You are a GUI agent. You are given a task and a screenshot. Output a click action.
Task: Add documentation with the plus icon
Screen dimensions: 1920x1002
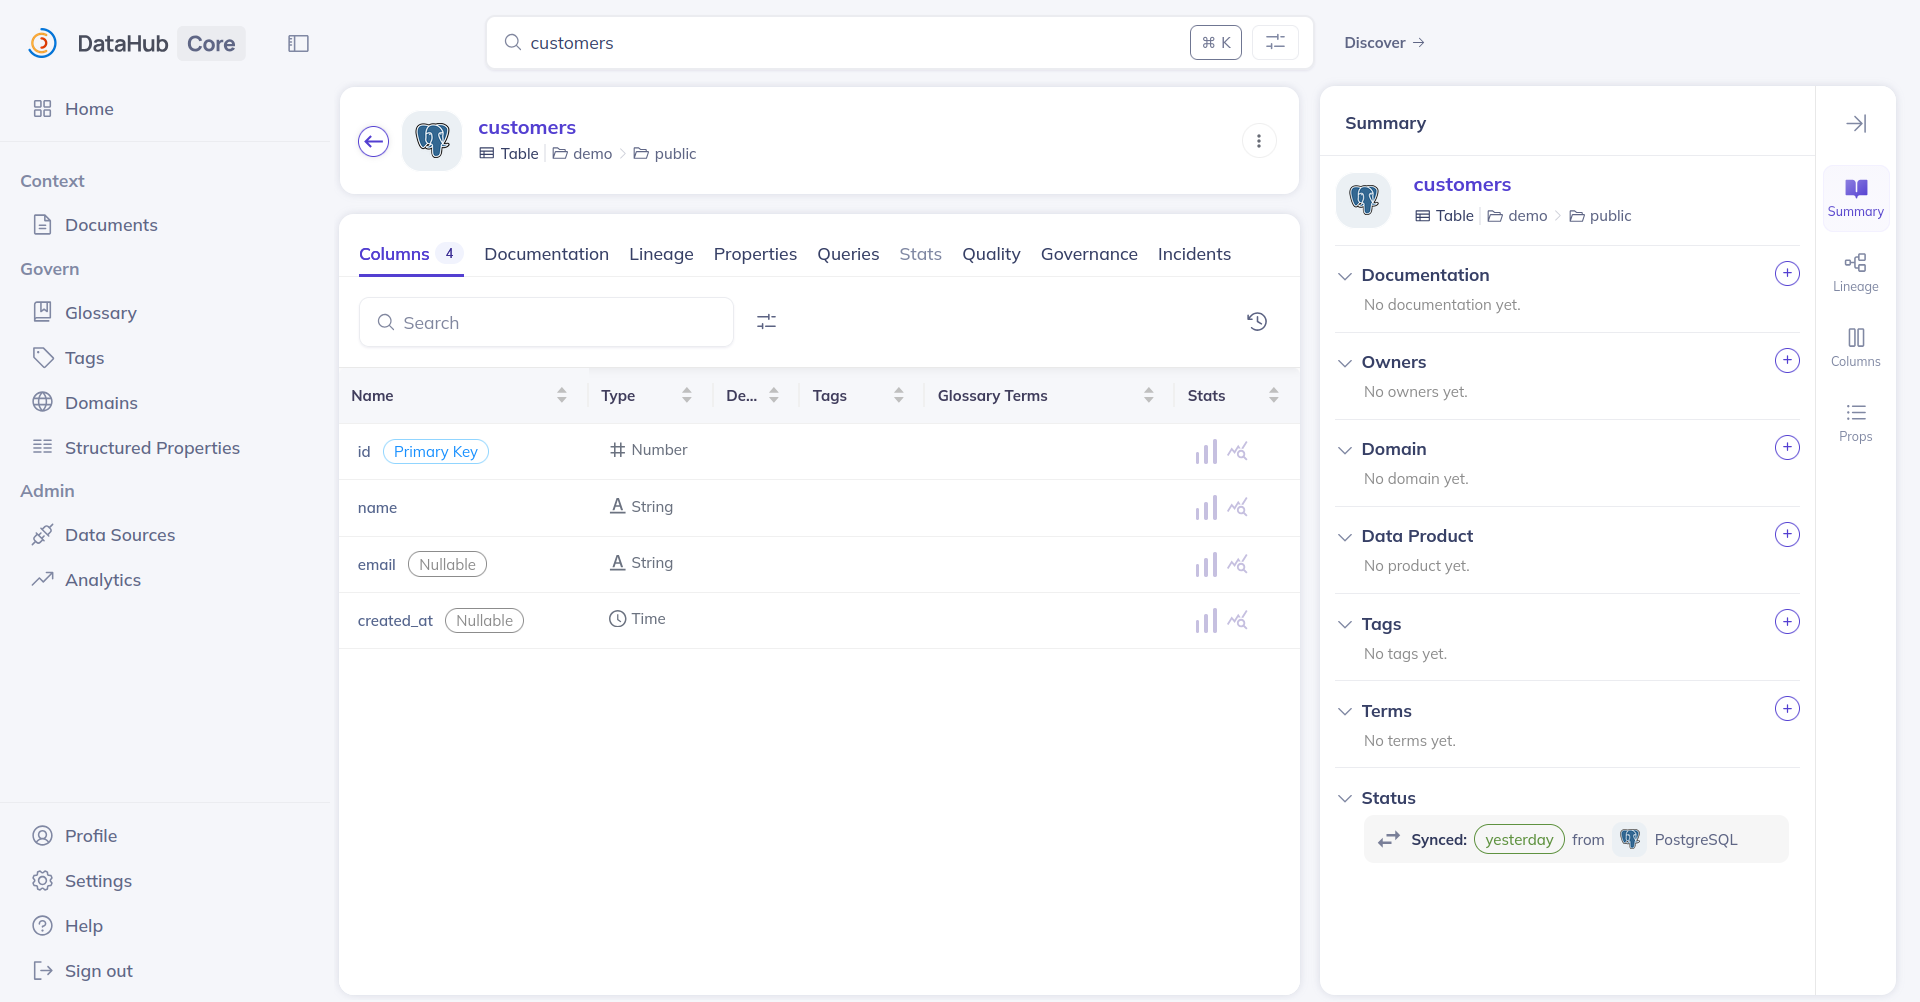tap(1787, 274)
